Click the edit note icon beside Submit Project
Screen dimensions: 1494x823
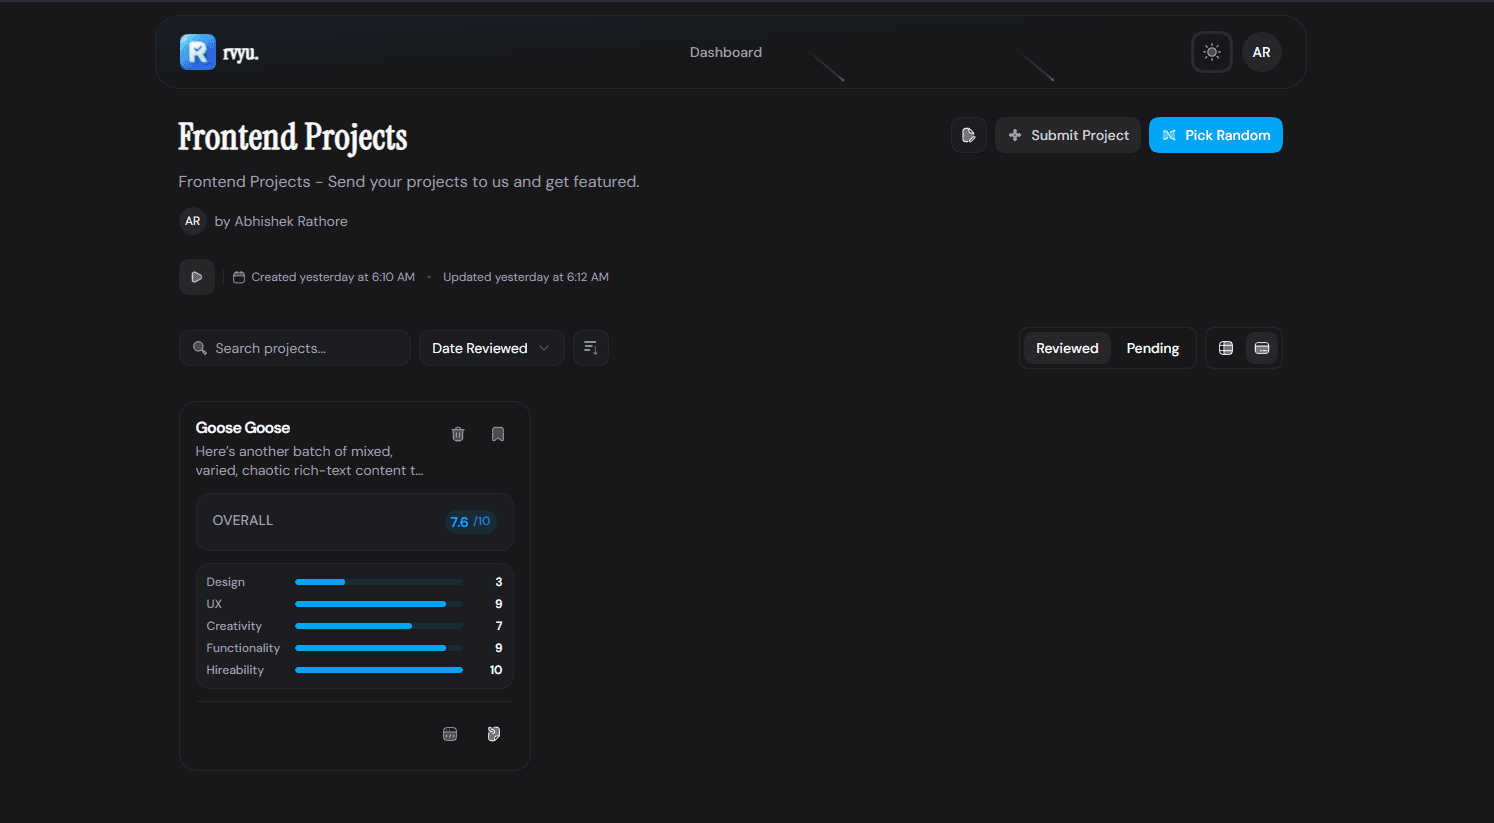click(969, 135)
